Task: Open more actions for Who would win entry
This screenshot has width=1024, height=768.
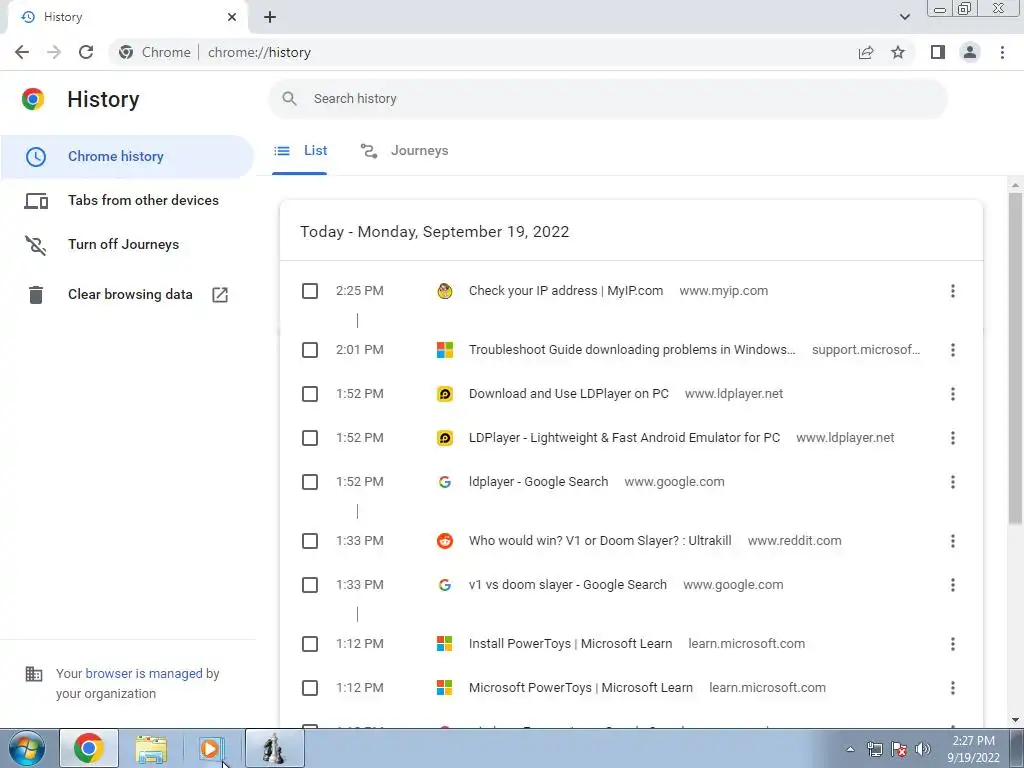Action: click(953, 541)
